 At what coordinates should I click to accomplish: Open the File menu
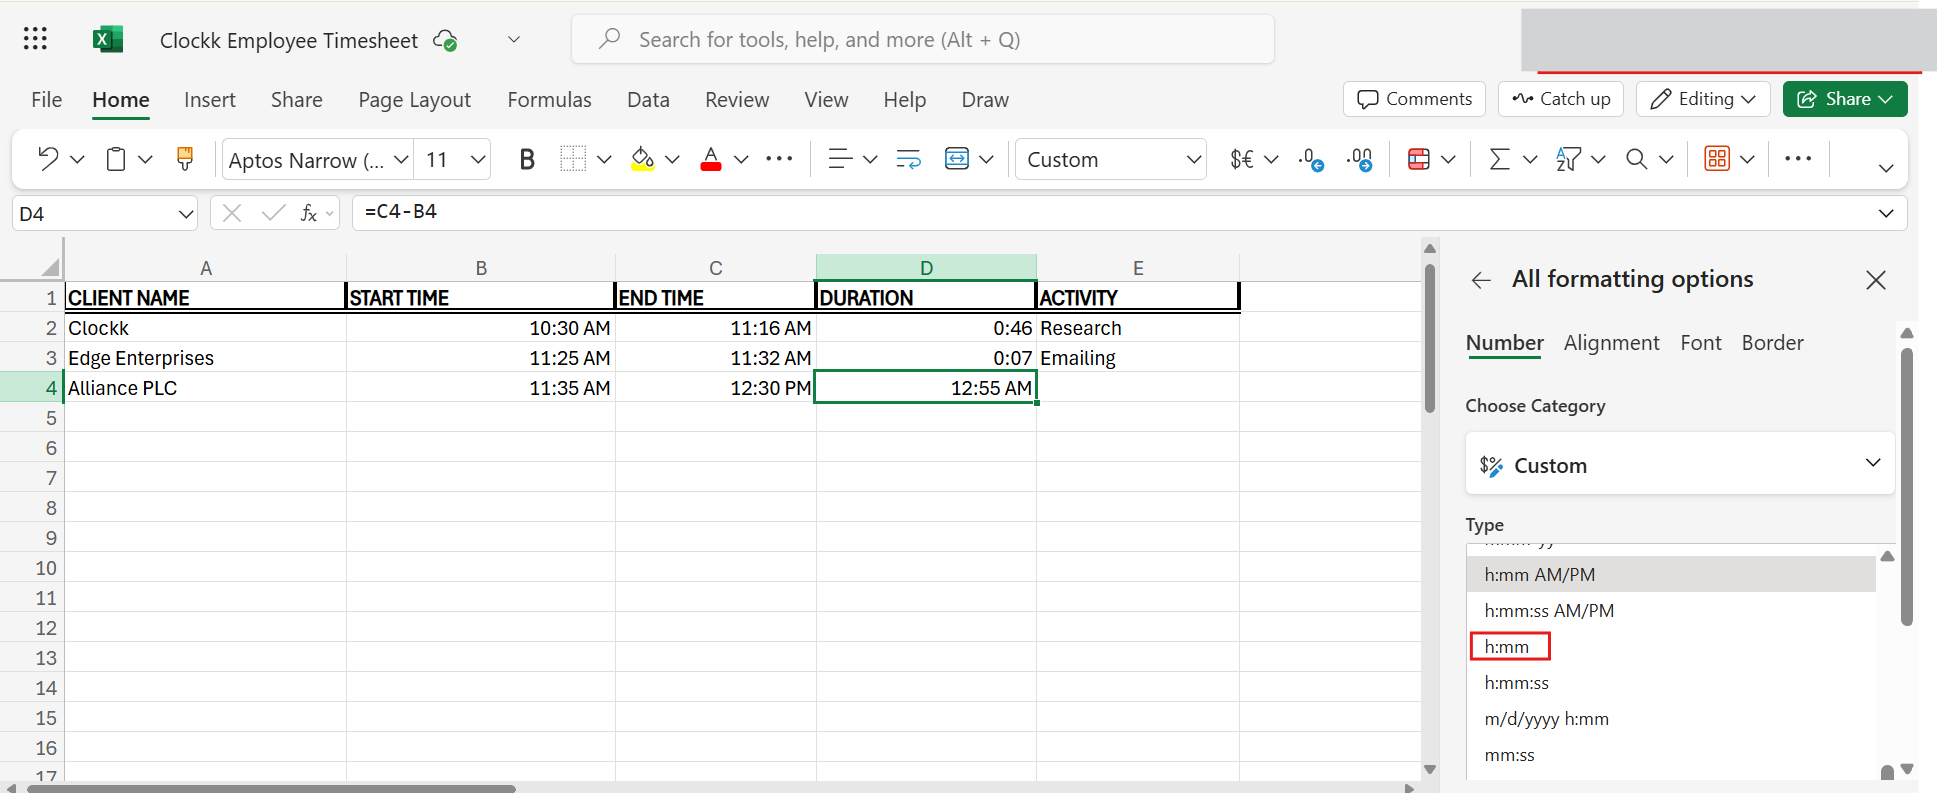[x=46, y=100]
